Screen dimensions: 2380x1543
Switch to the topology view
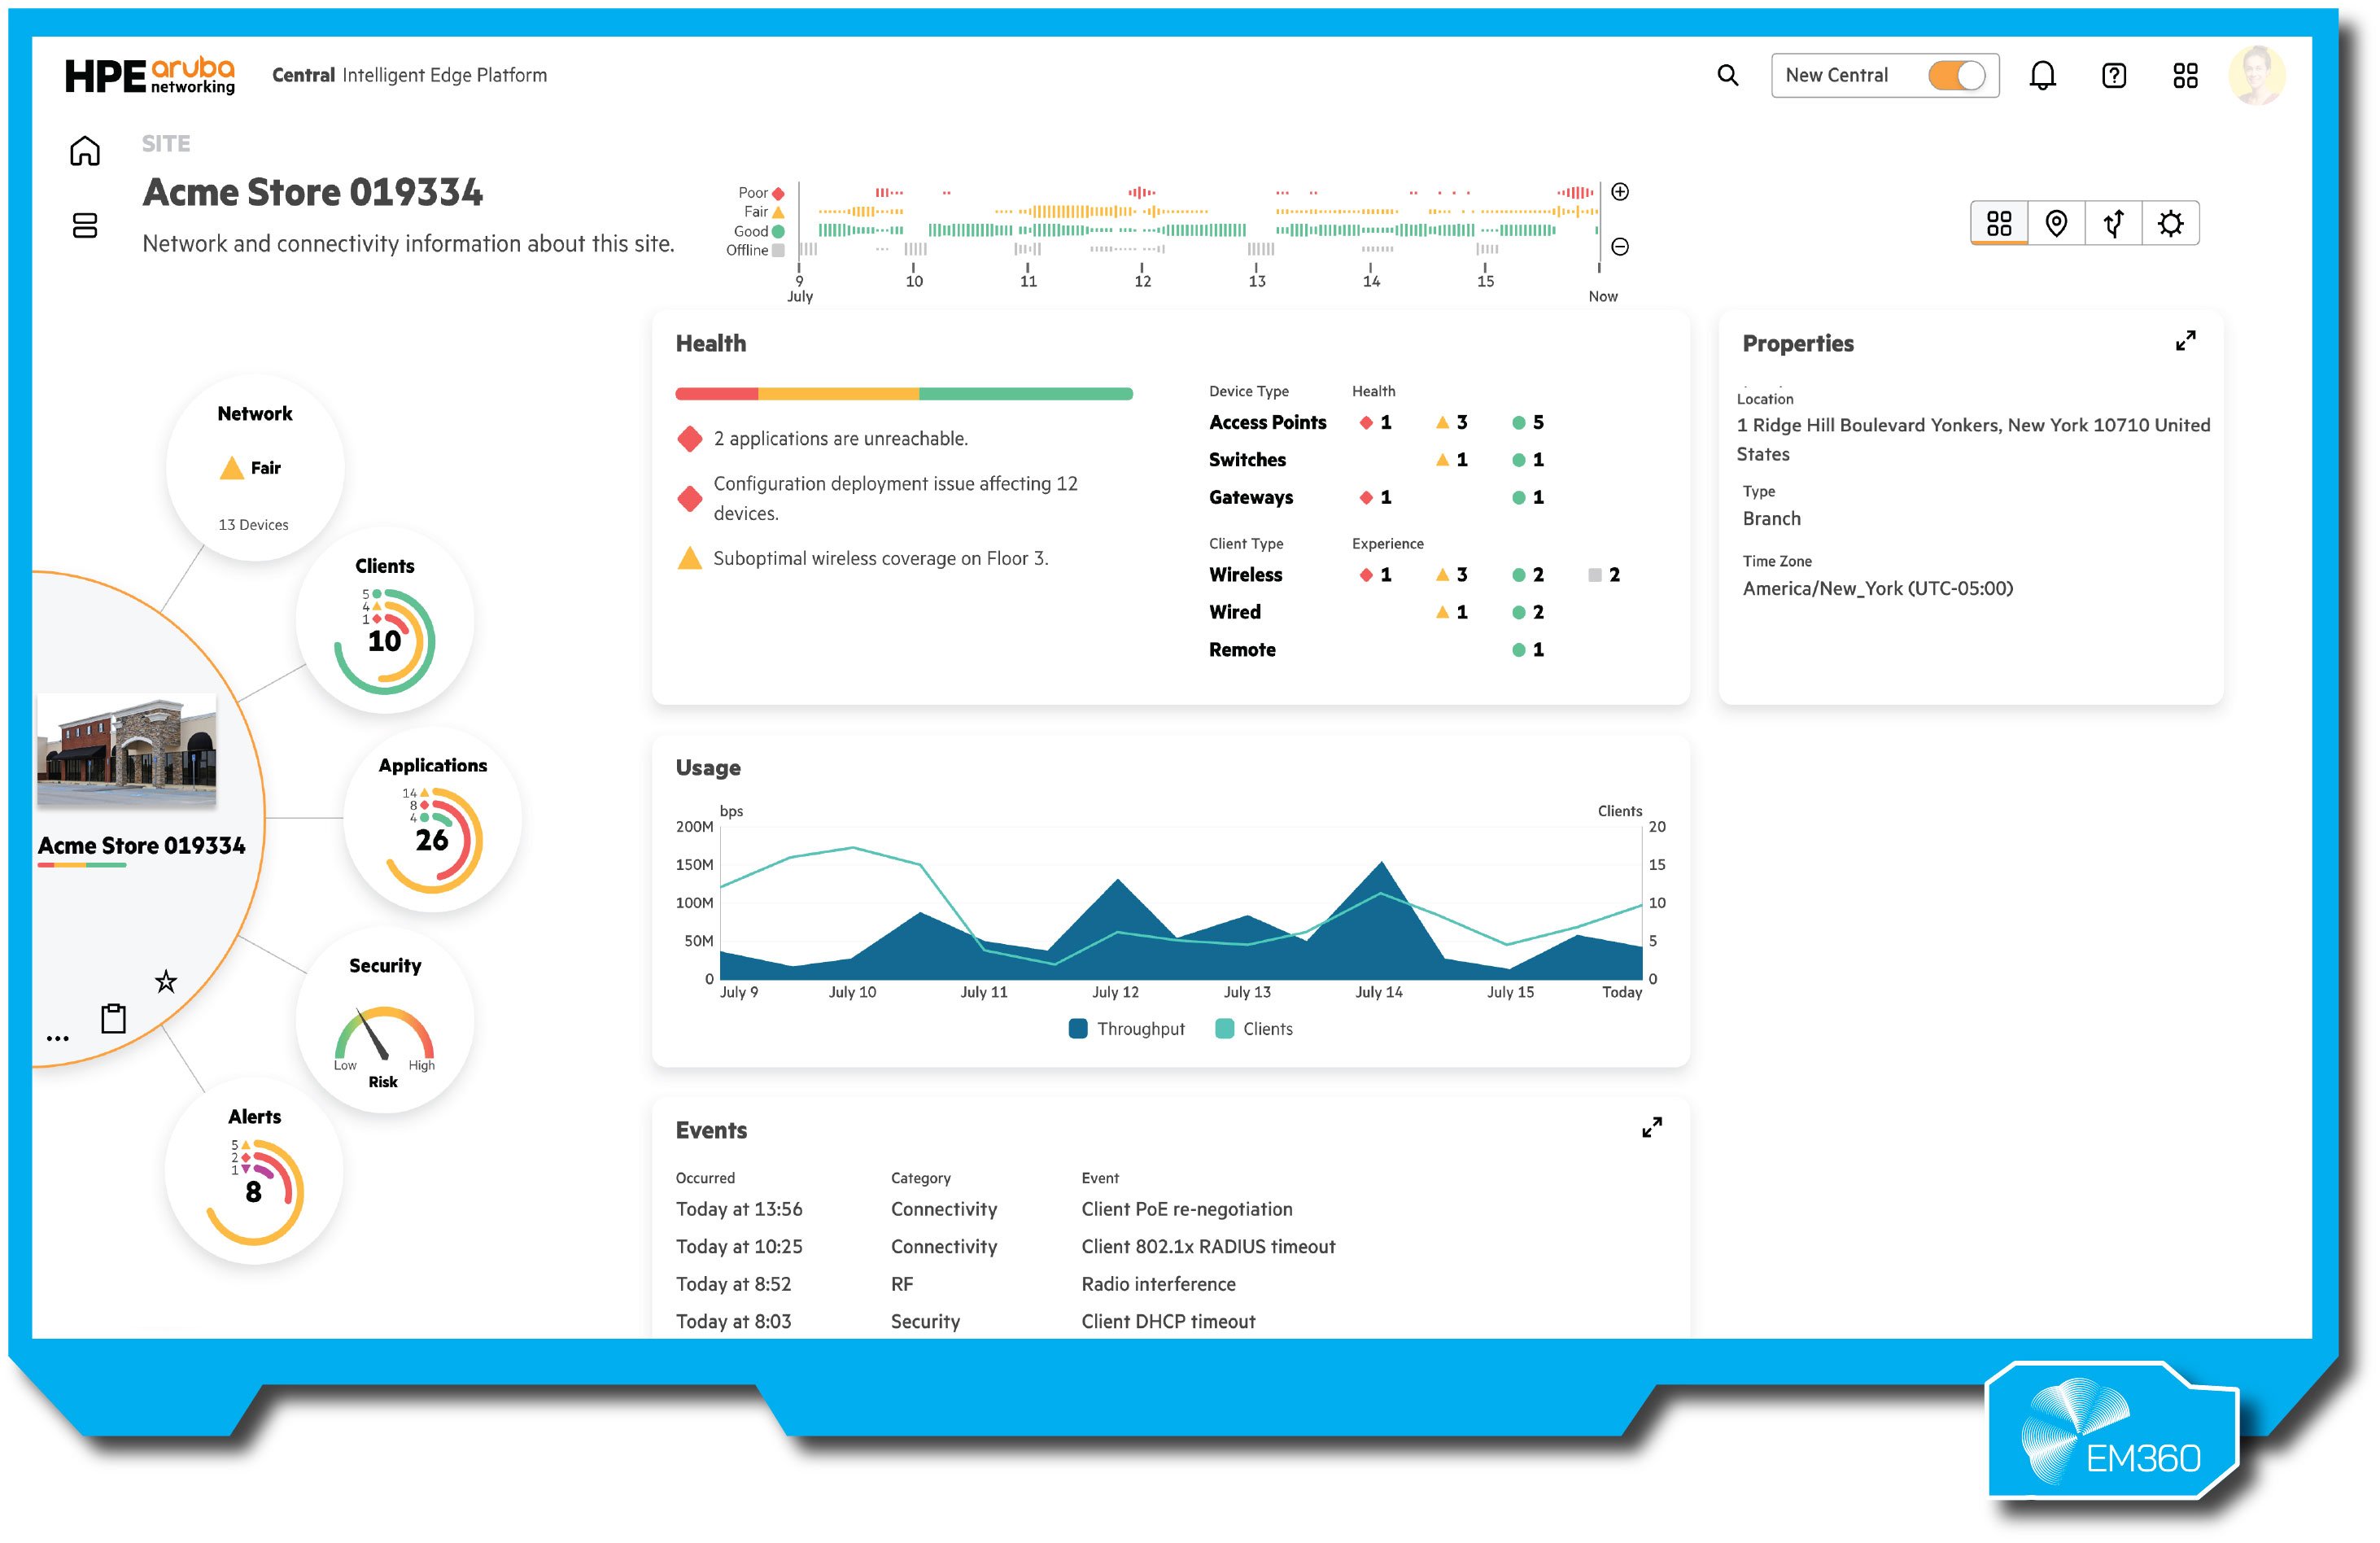(x=2113, y=223)
